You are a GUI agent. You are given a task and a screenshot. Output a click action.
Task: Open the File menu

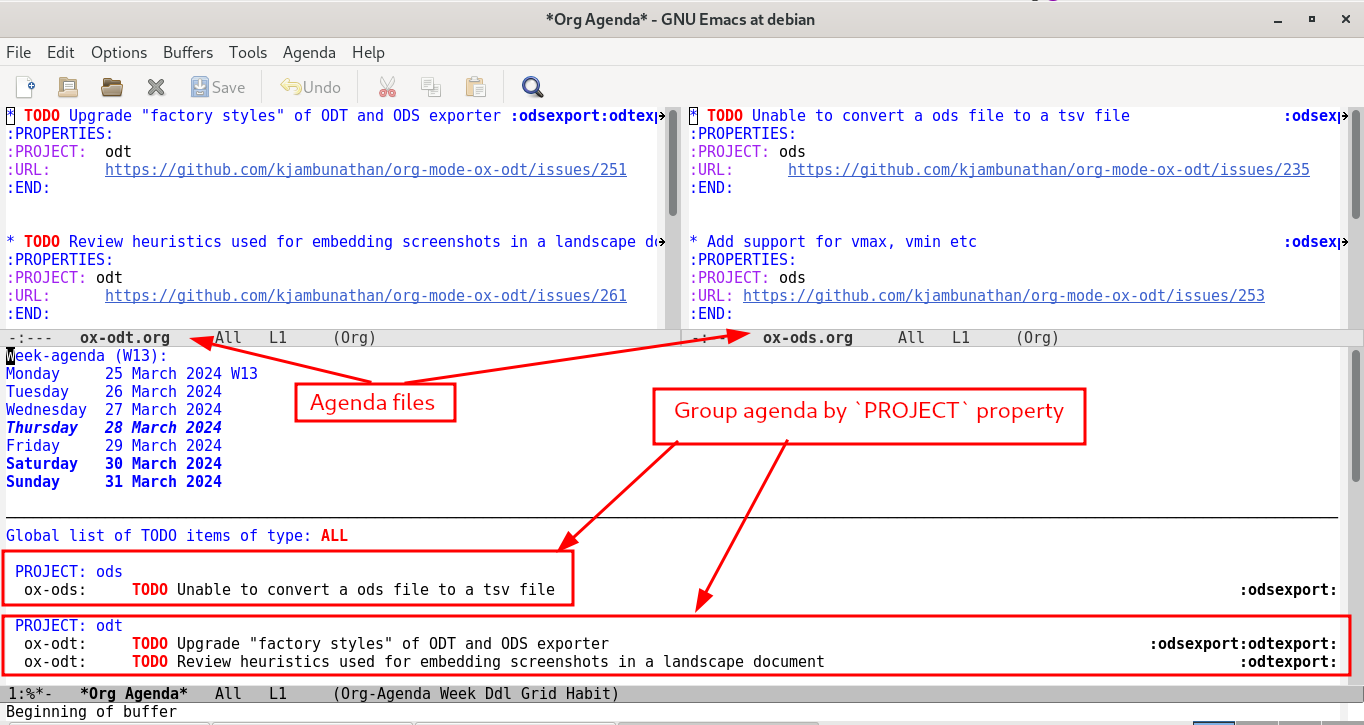coord(19,52)
